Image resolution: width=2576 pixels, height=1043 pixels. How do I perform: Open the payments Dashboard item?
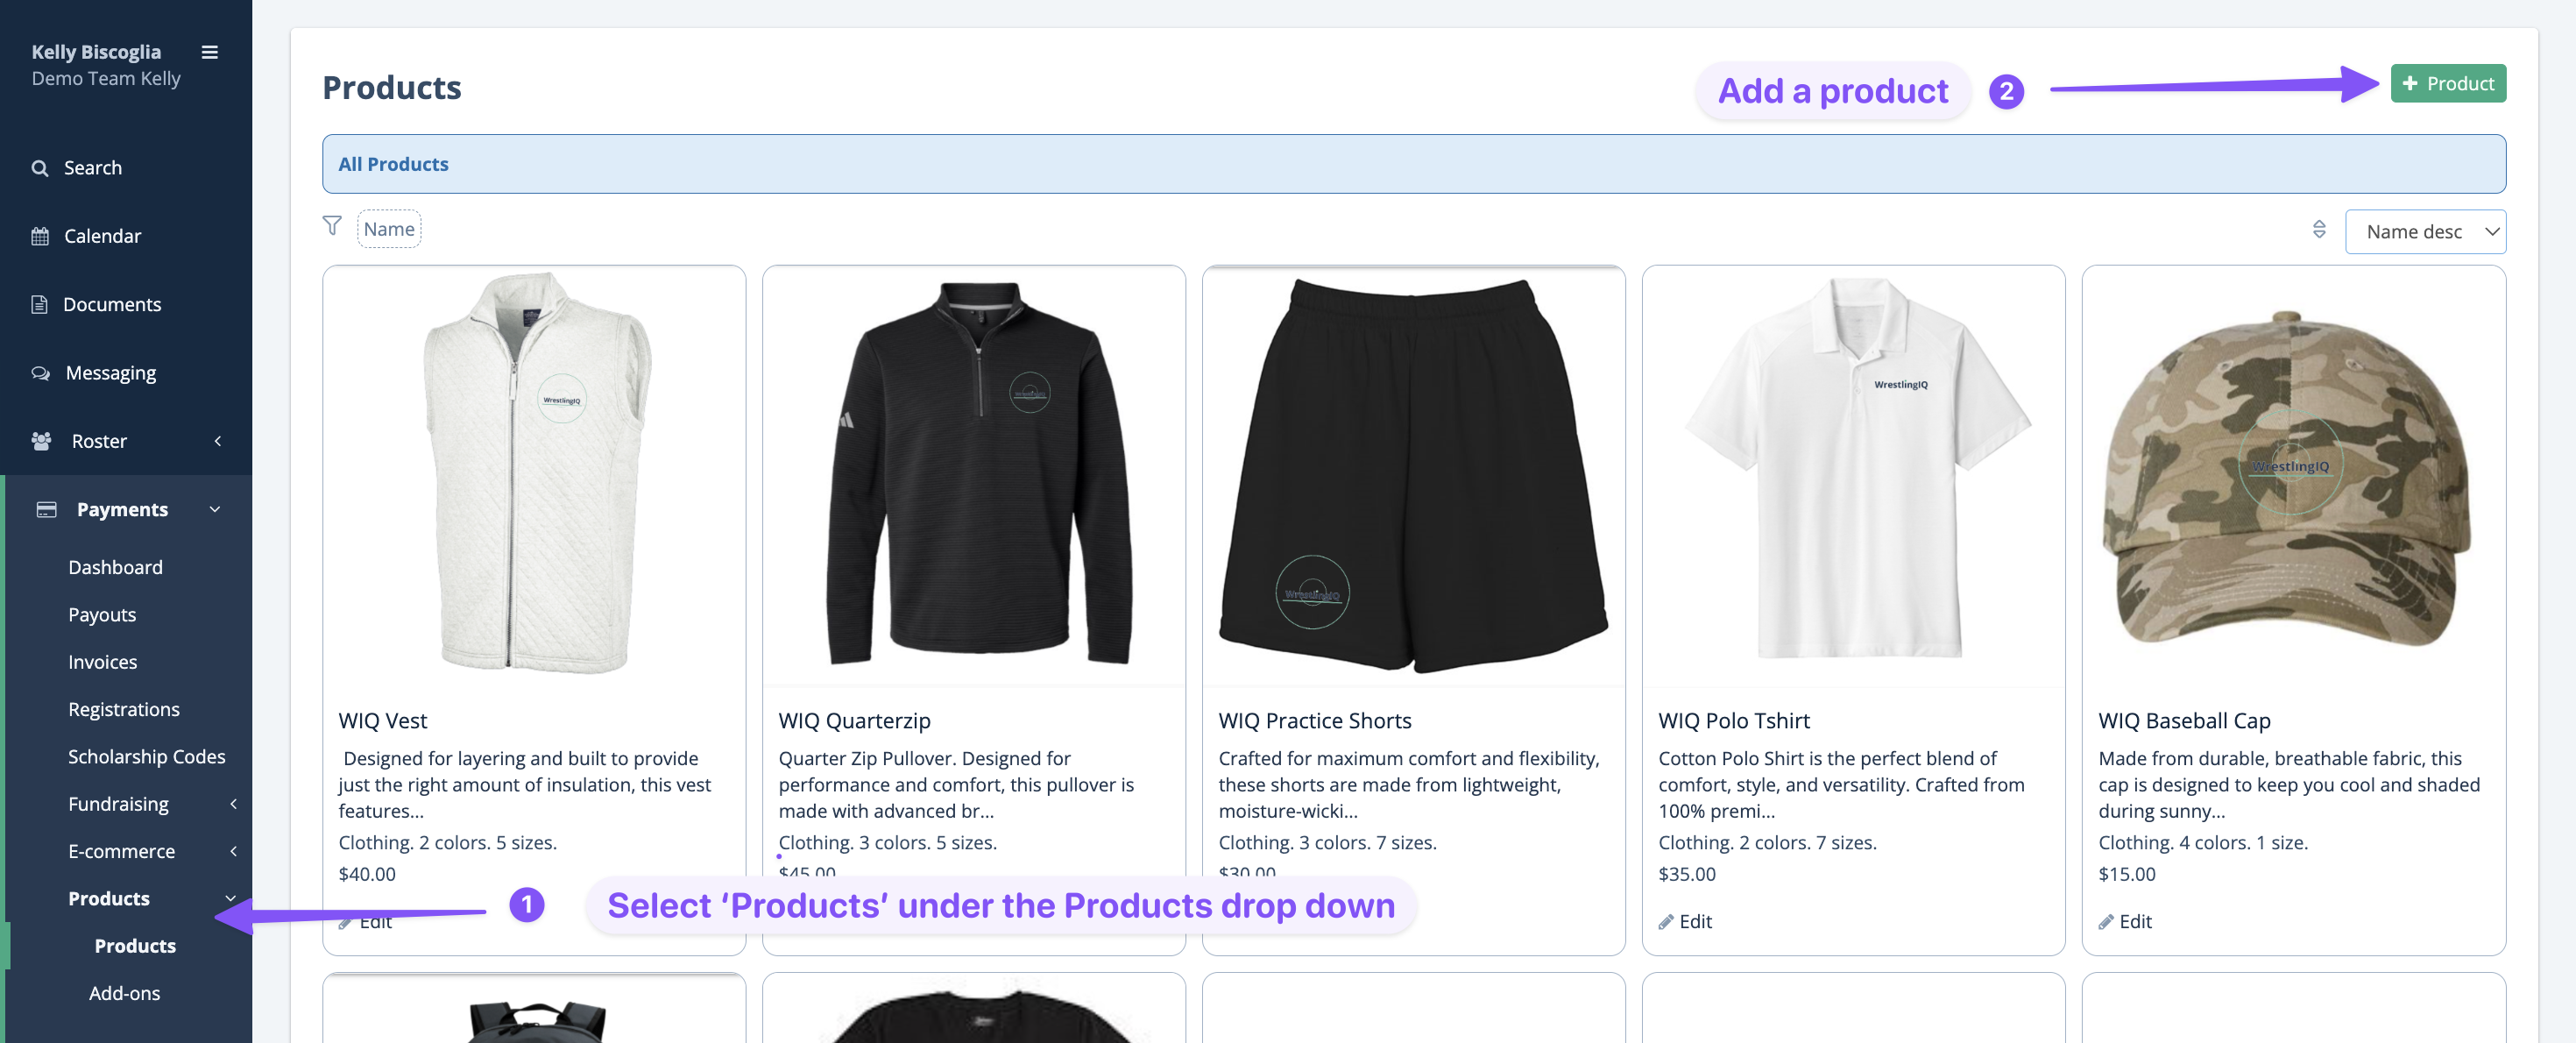pos(115,567)
